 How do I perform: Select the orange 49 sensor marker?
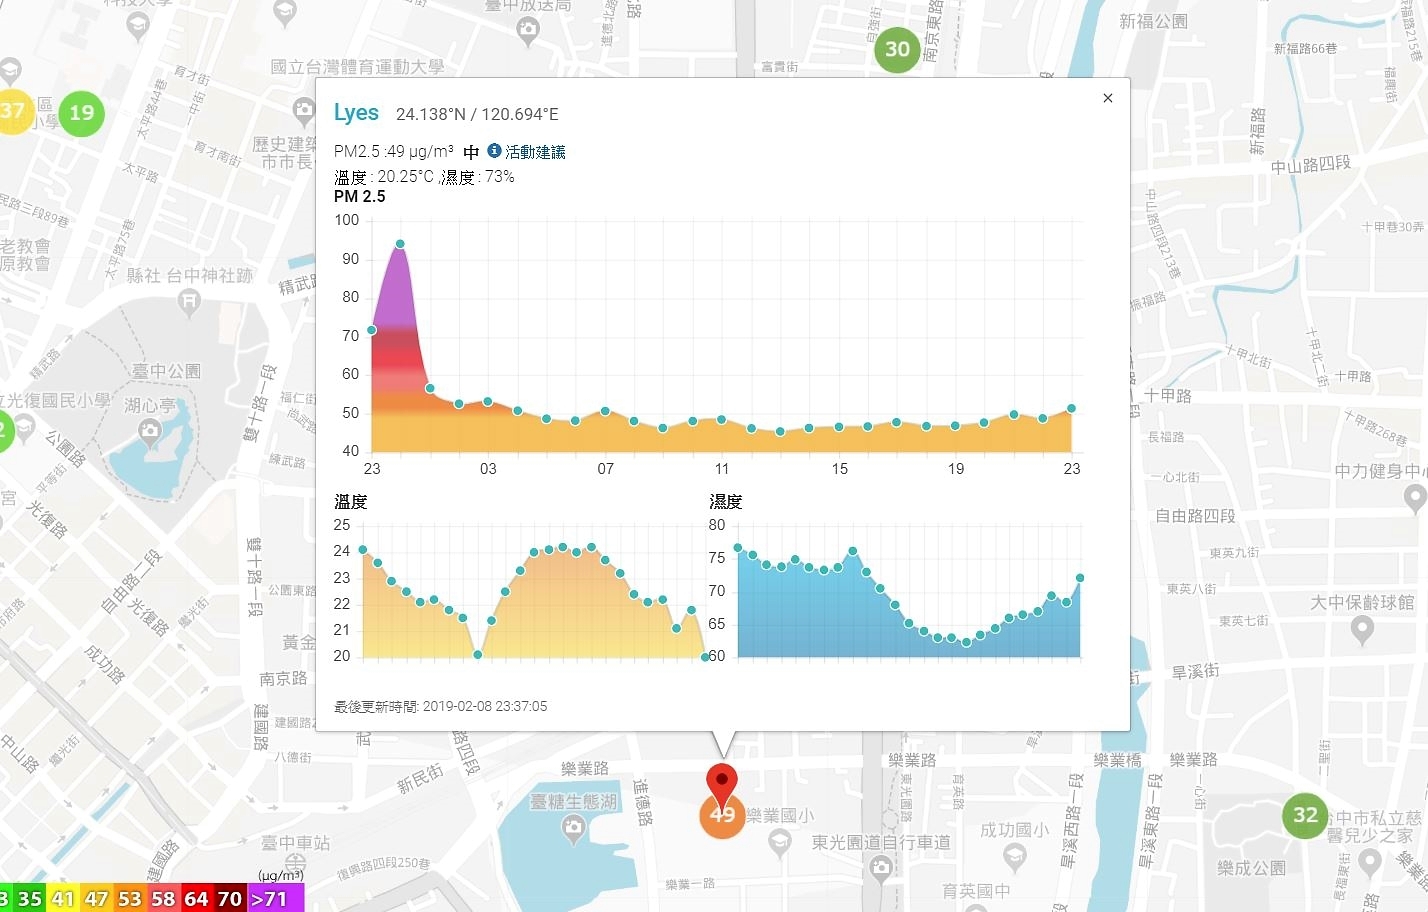[722, 815]
